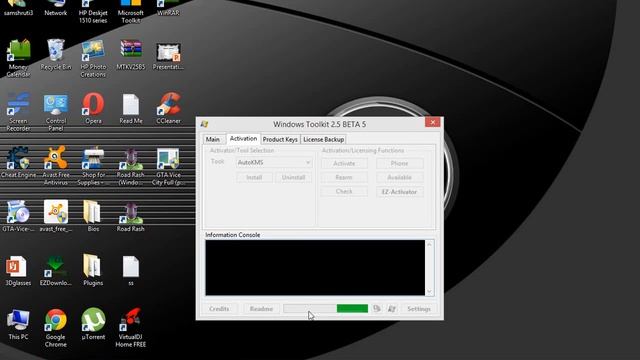
Task: Open Control Panel desktop icon
Action: (56, 112)
